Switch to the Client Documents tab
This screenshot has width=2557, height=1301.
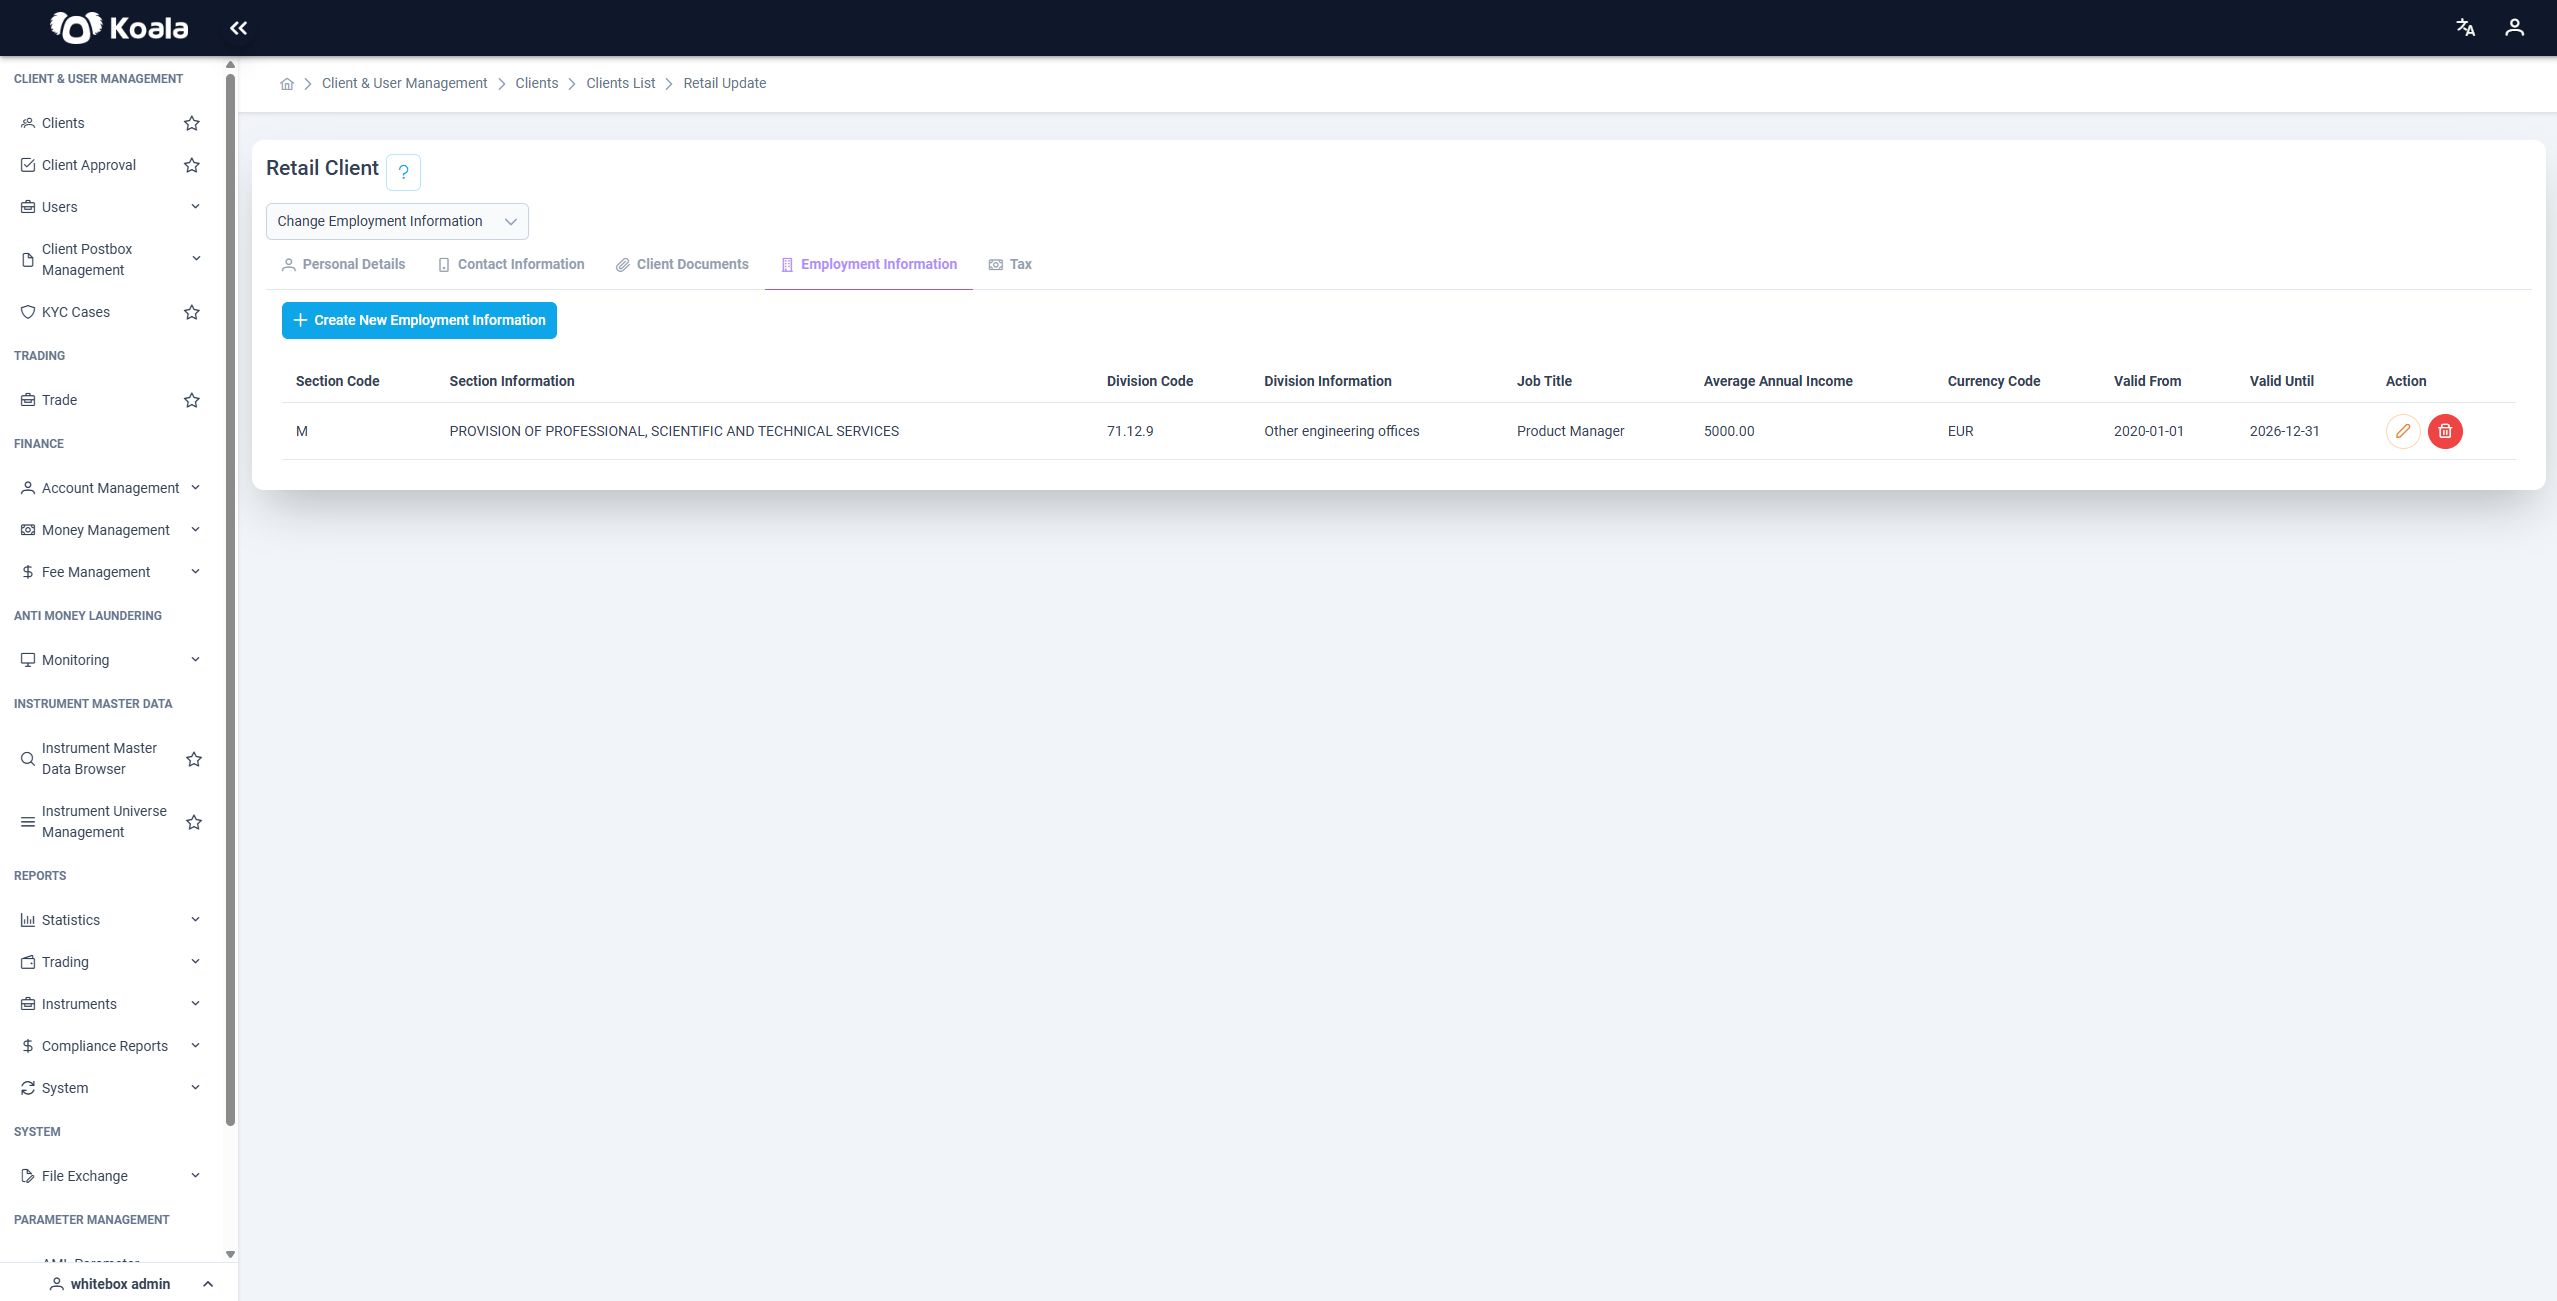(x=682, y=265)
